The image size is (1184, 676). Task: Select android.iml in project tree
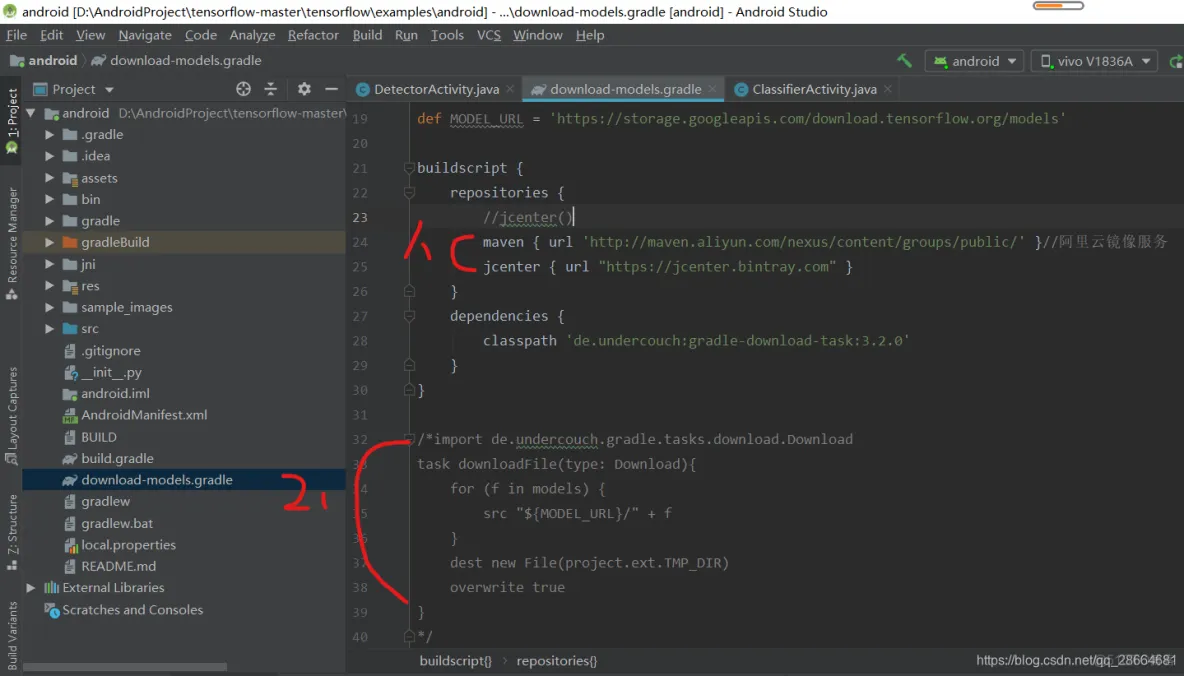tap(115, 394)
